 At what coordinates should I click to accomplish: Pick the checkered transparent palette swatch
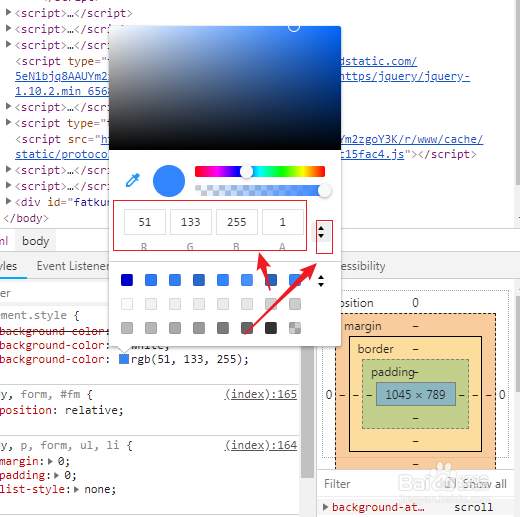(295, 328)
